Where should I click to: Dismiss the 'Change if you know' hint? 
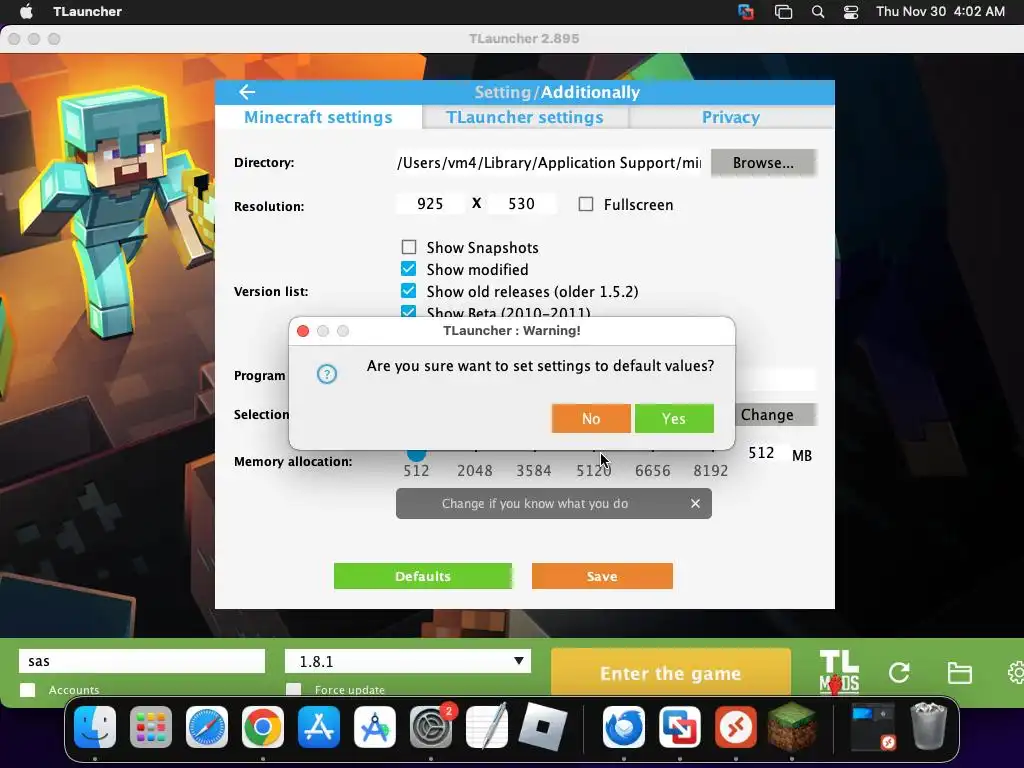(696, 504)
